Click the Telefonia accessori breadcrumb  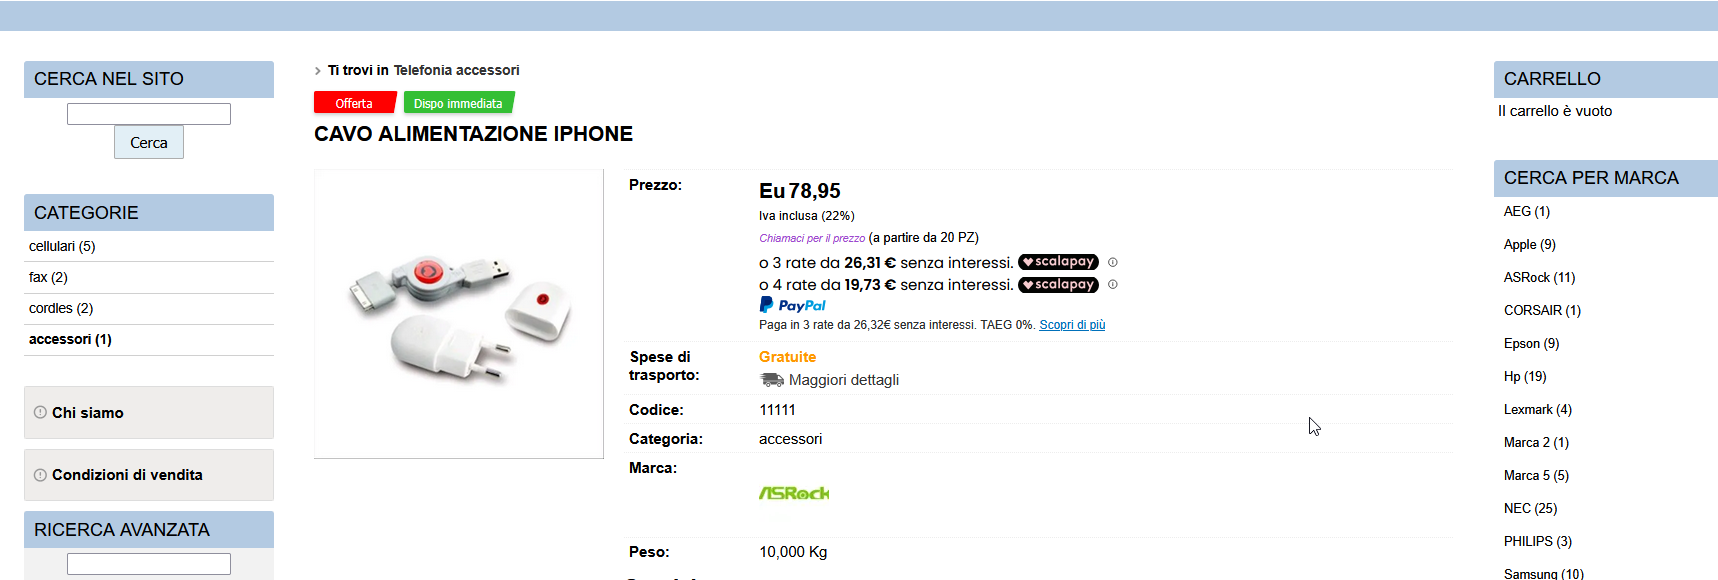click(456, 70)
